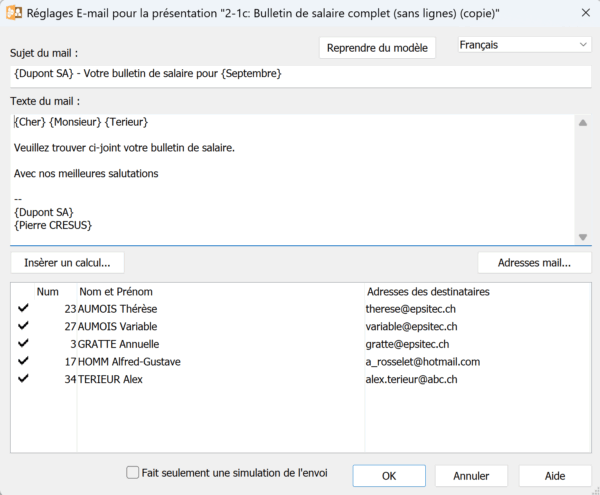Open the Français language dropdown
Viewport: 600px width, 495px height.
pos(523,45)
